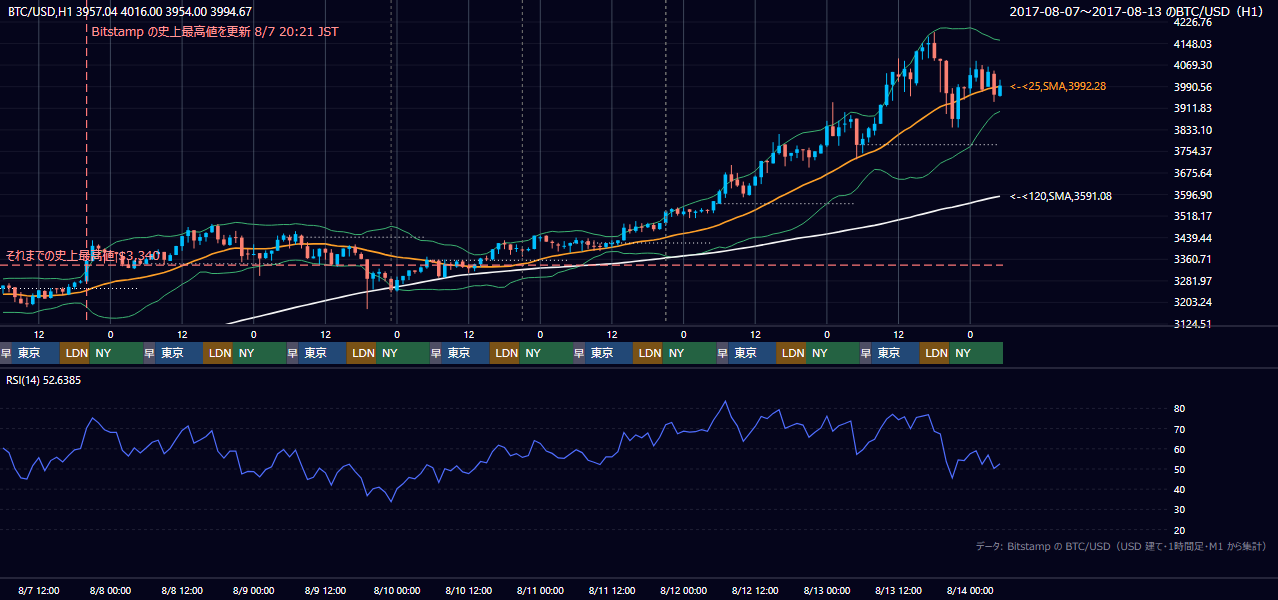The image size is (1278, 600).
Task: Select the 8/12 12:00 time axis label
Action: tap(756, 590)
